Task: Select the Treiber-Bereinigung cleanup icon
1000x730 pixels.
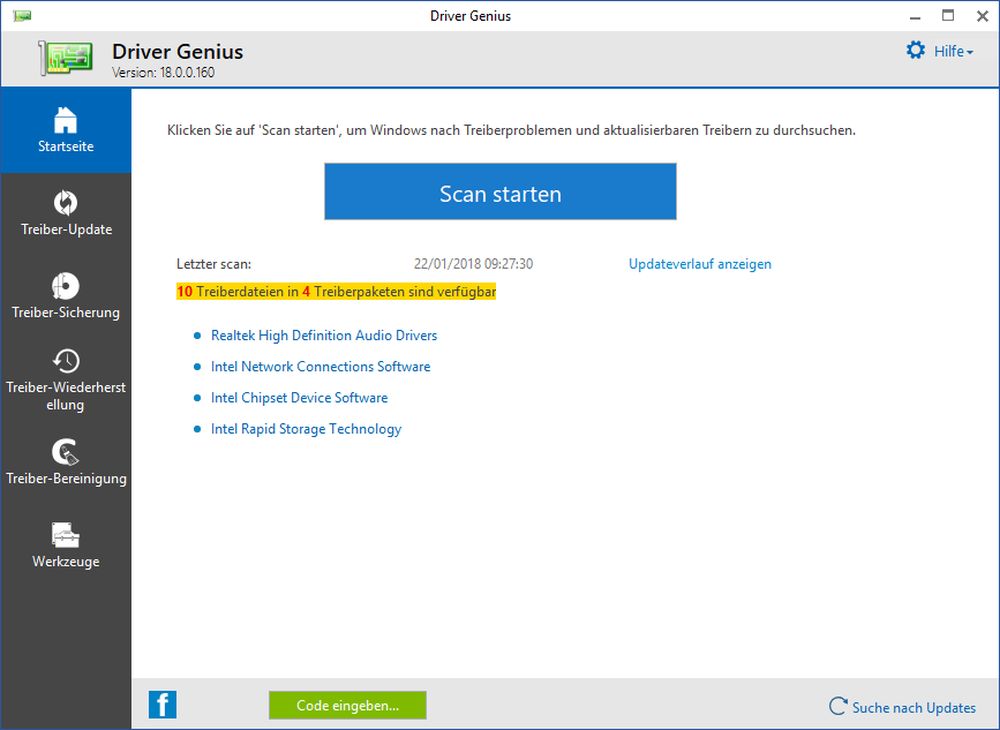Action: coord(65,452)
